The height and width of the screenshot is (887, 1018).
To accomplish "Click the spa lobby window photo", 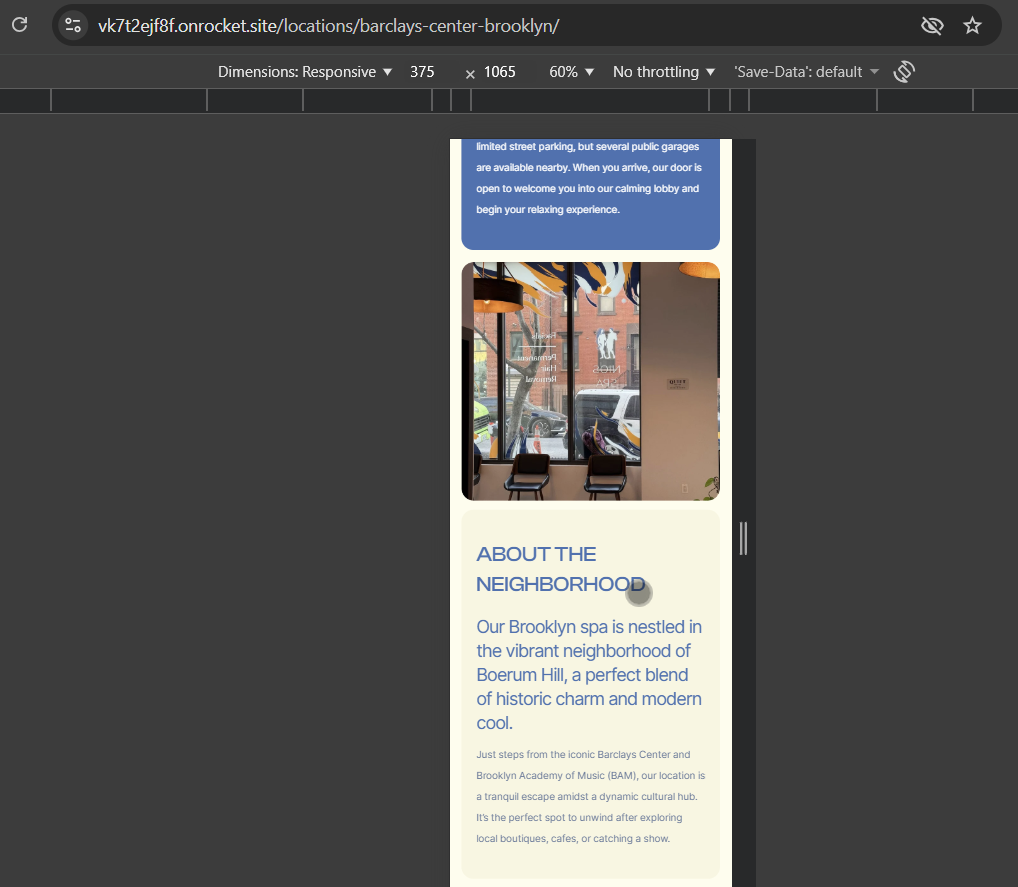I will [x=590, y=381].
